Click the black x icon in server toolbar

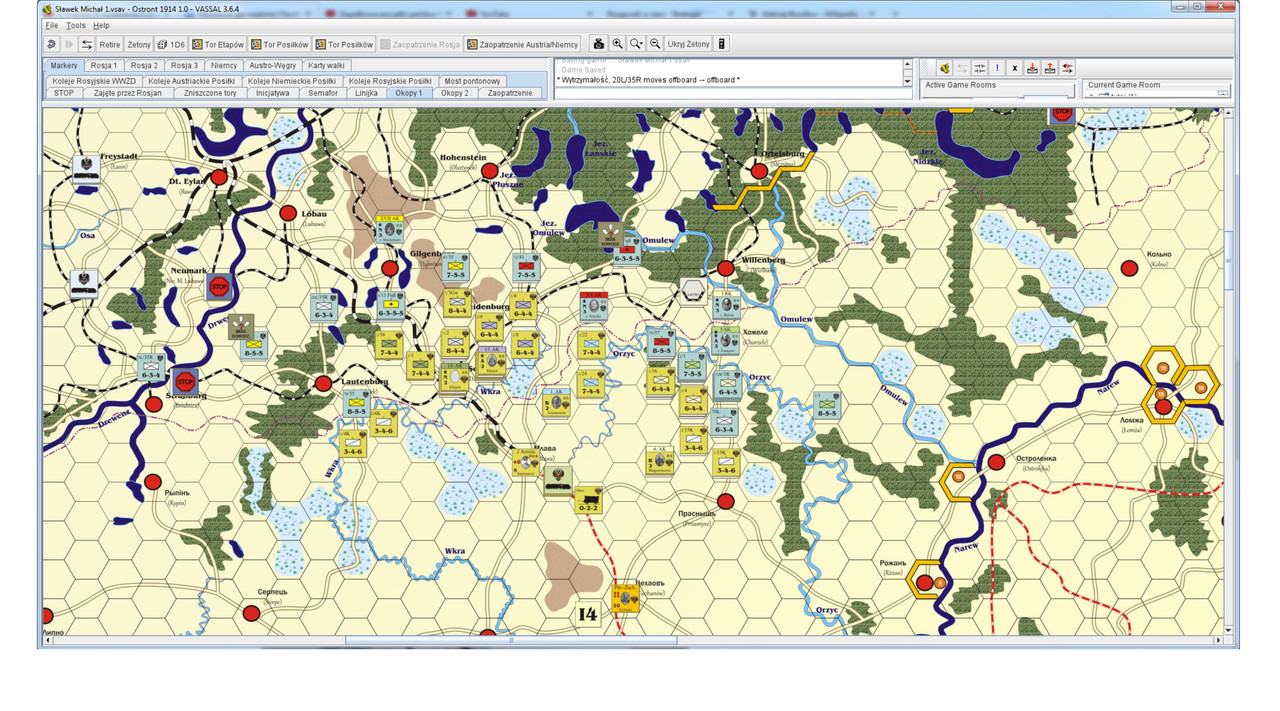[1014, 68]
